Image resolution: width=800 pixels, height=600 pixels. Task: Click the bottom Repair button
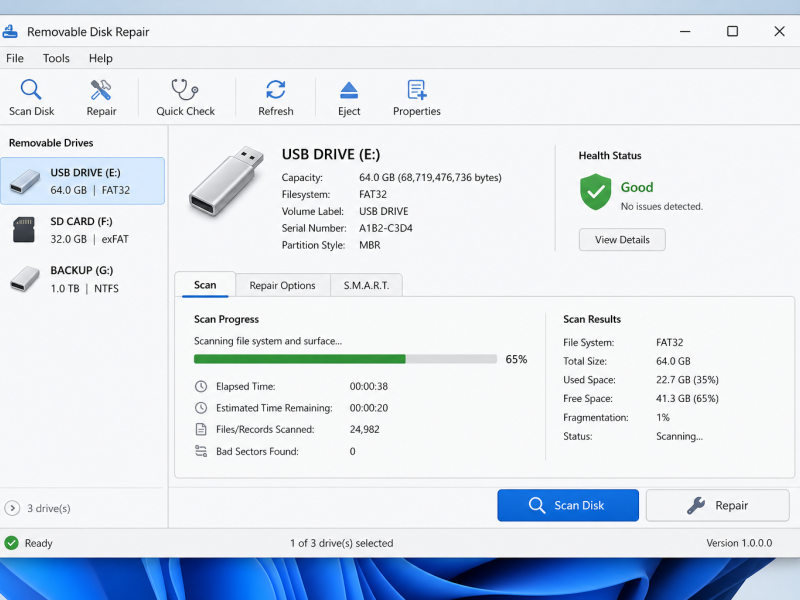pos(717,505)
